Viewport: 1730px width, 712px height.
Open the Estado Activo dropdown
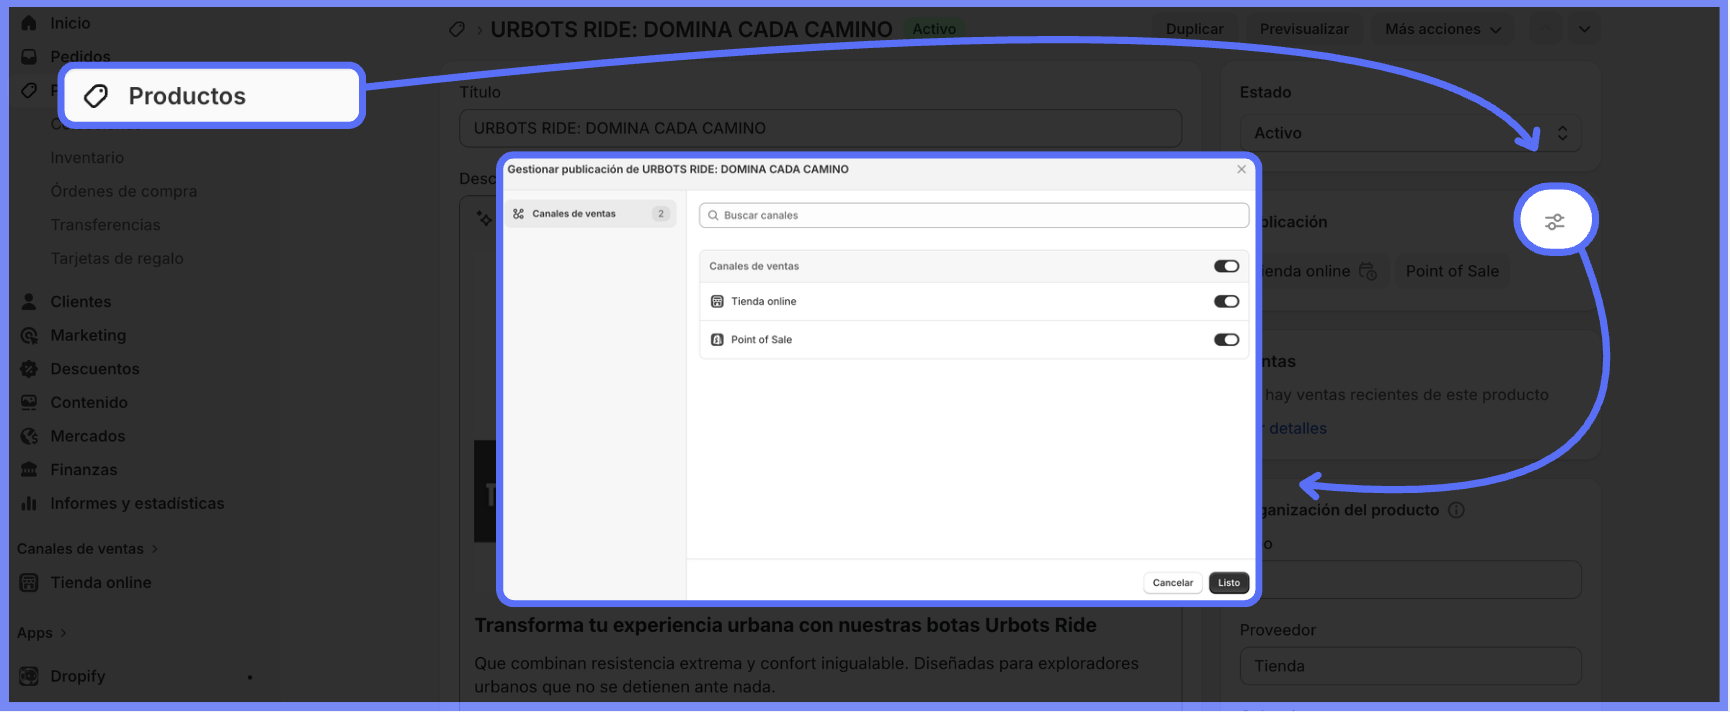[1410, 133]
